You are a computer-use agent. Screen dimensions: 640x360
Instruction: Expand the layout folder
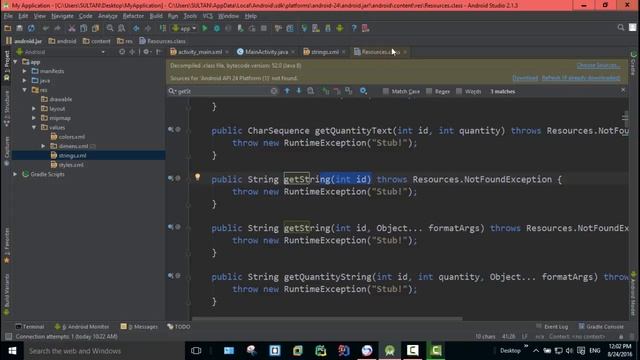(x=34, y=109)
